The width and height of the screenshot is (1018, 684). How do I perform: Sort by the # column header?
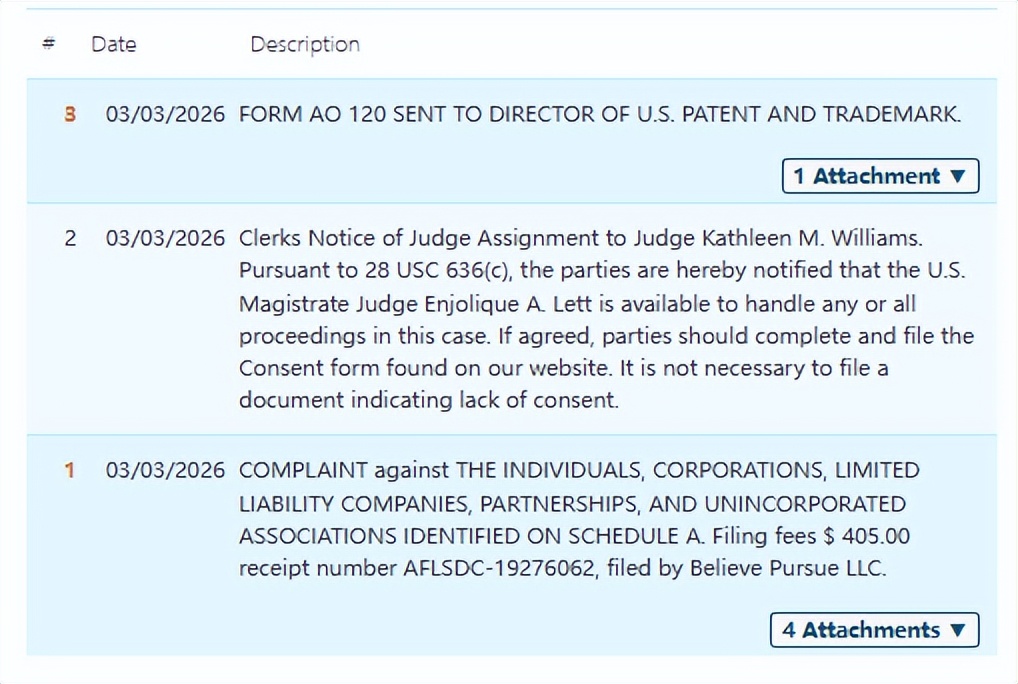[49, 44]
